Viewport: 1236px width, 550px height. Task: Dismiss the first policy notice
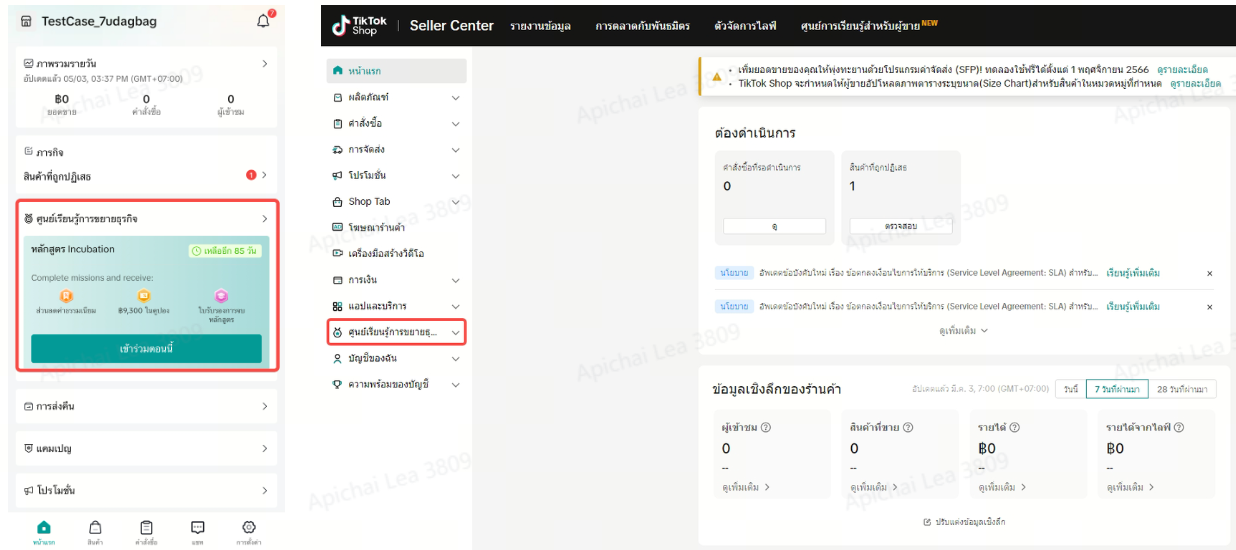(1209, 273)
